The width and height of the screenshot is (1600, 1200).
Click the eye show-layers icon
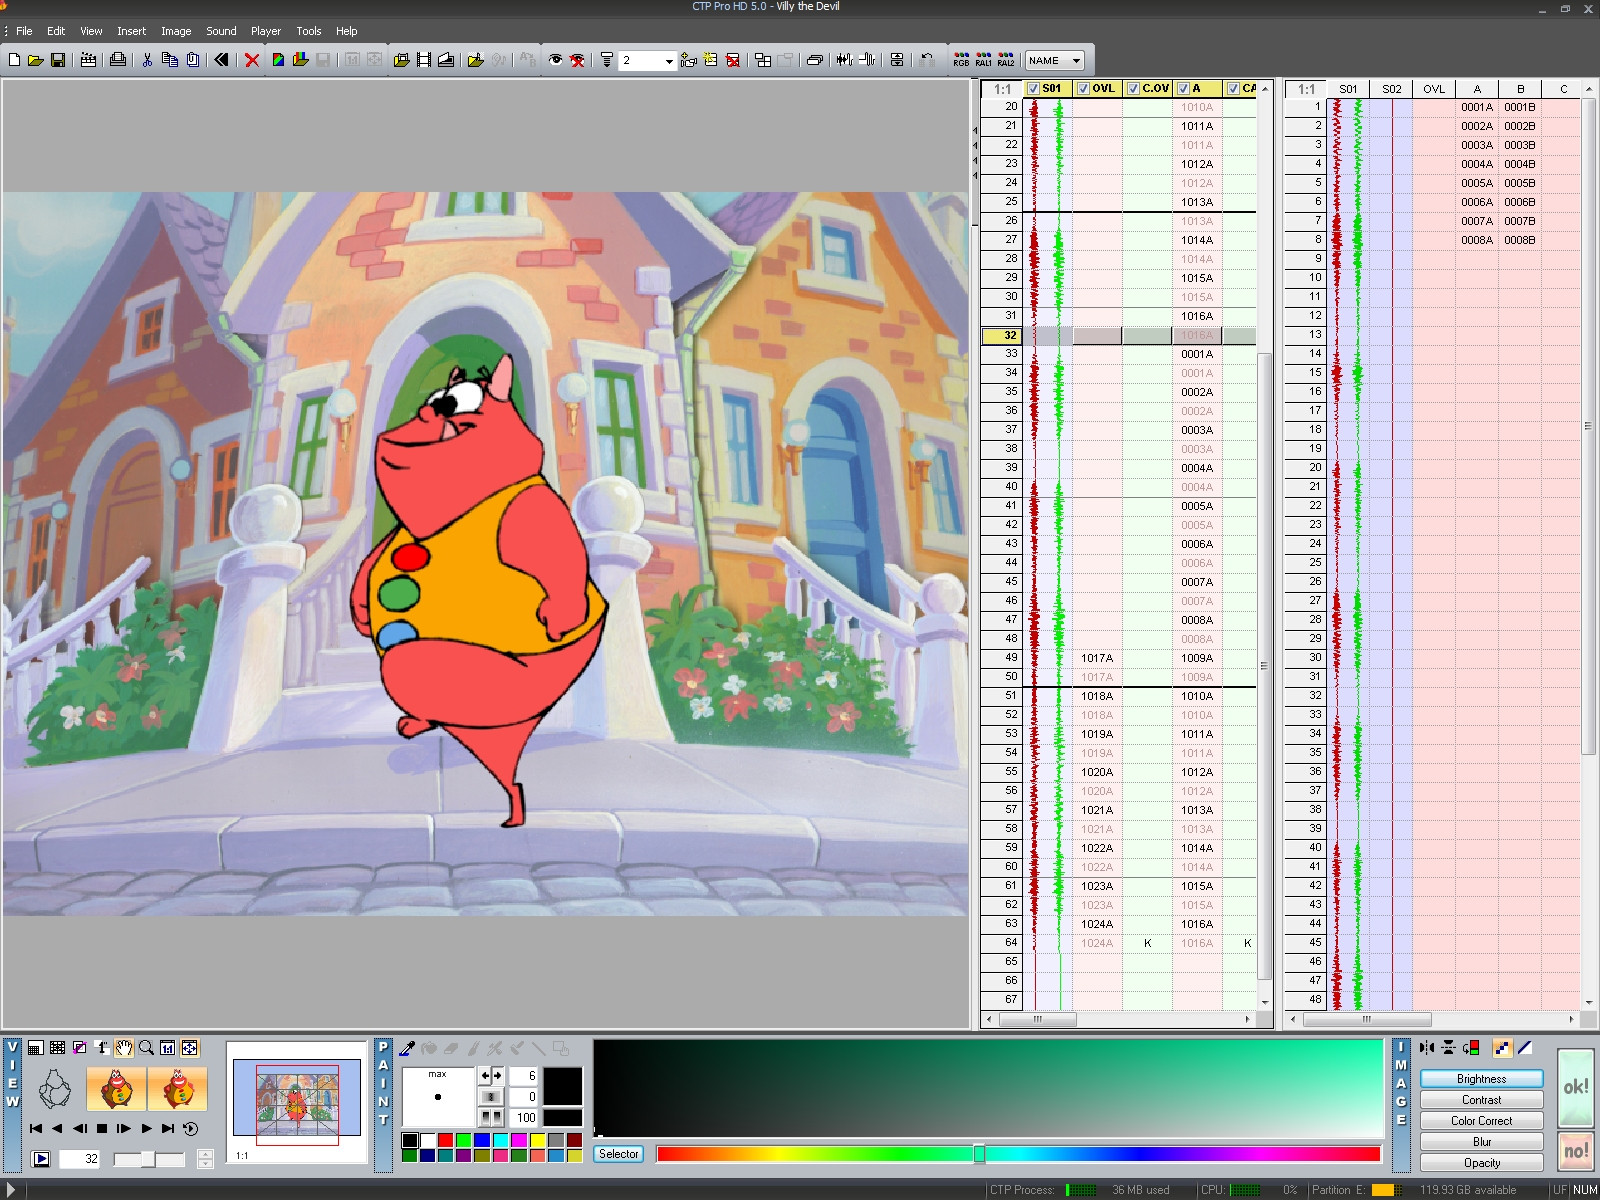click(555, 60)
